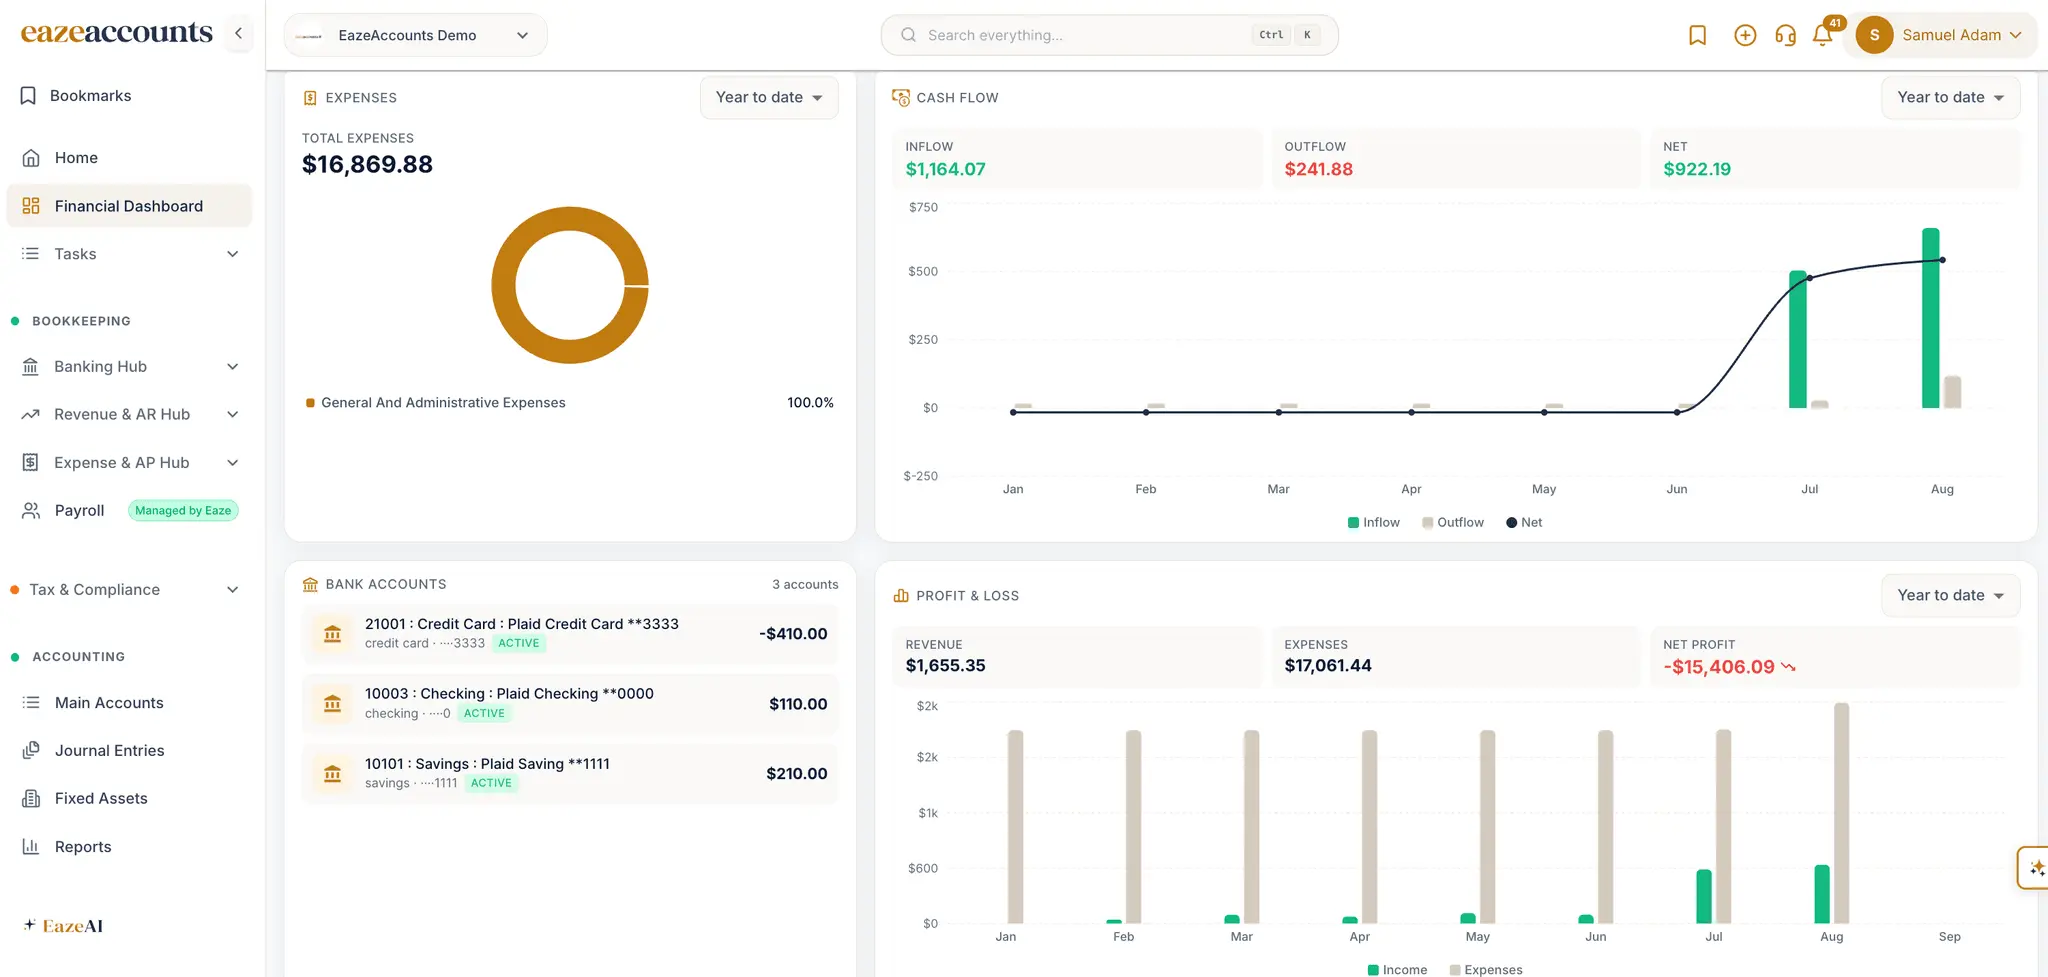The height and width of the screenshot is (977, 2048).
Task: Expand Expense & AP Hub section
Action: tap(130, 462)
